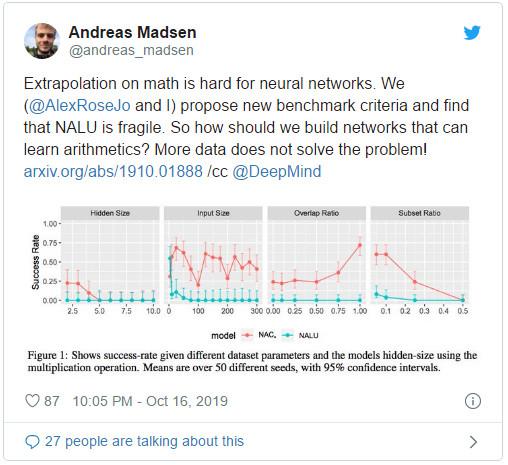Click the Overlap Ratio chart panel
Image resolution: width=508 pixels, height=465 pixels.
[317, 255]
